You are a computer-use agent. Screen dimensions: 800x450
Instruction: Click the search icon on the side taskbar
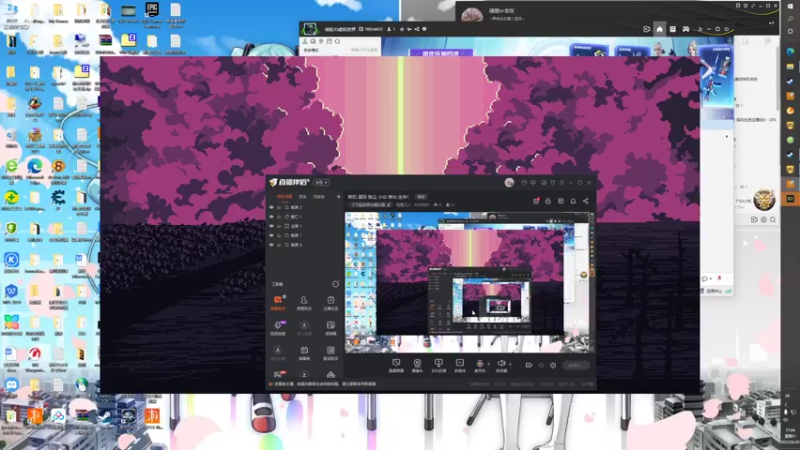point(790,19)
